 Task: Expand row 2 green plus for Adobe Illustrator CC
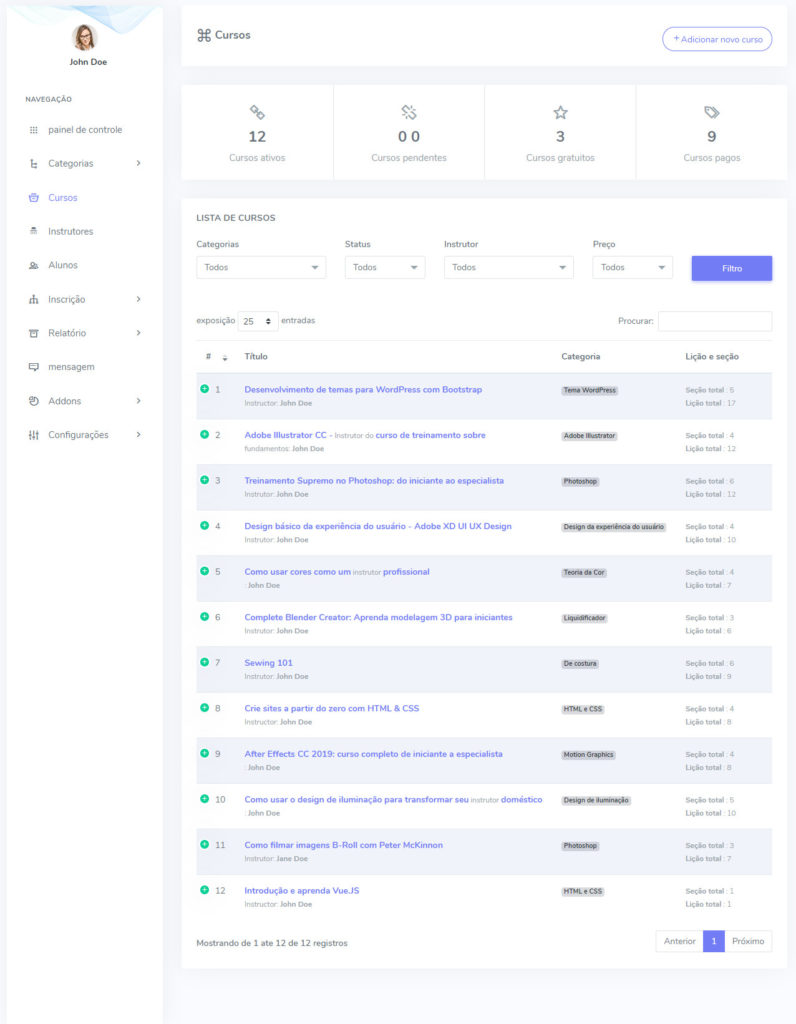click(x=204, y=434)
